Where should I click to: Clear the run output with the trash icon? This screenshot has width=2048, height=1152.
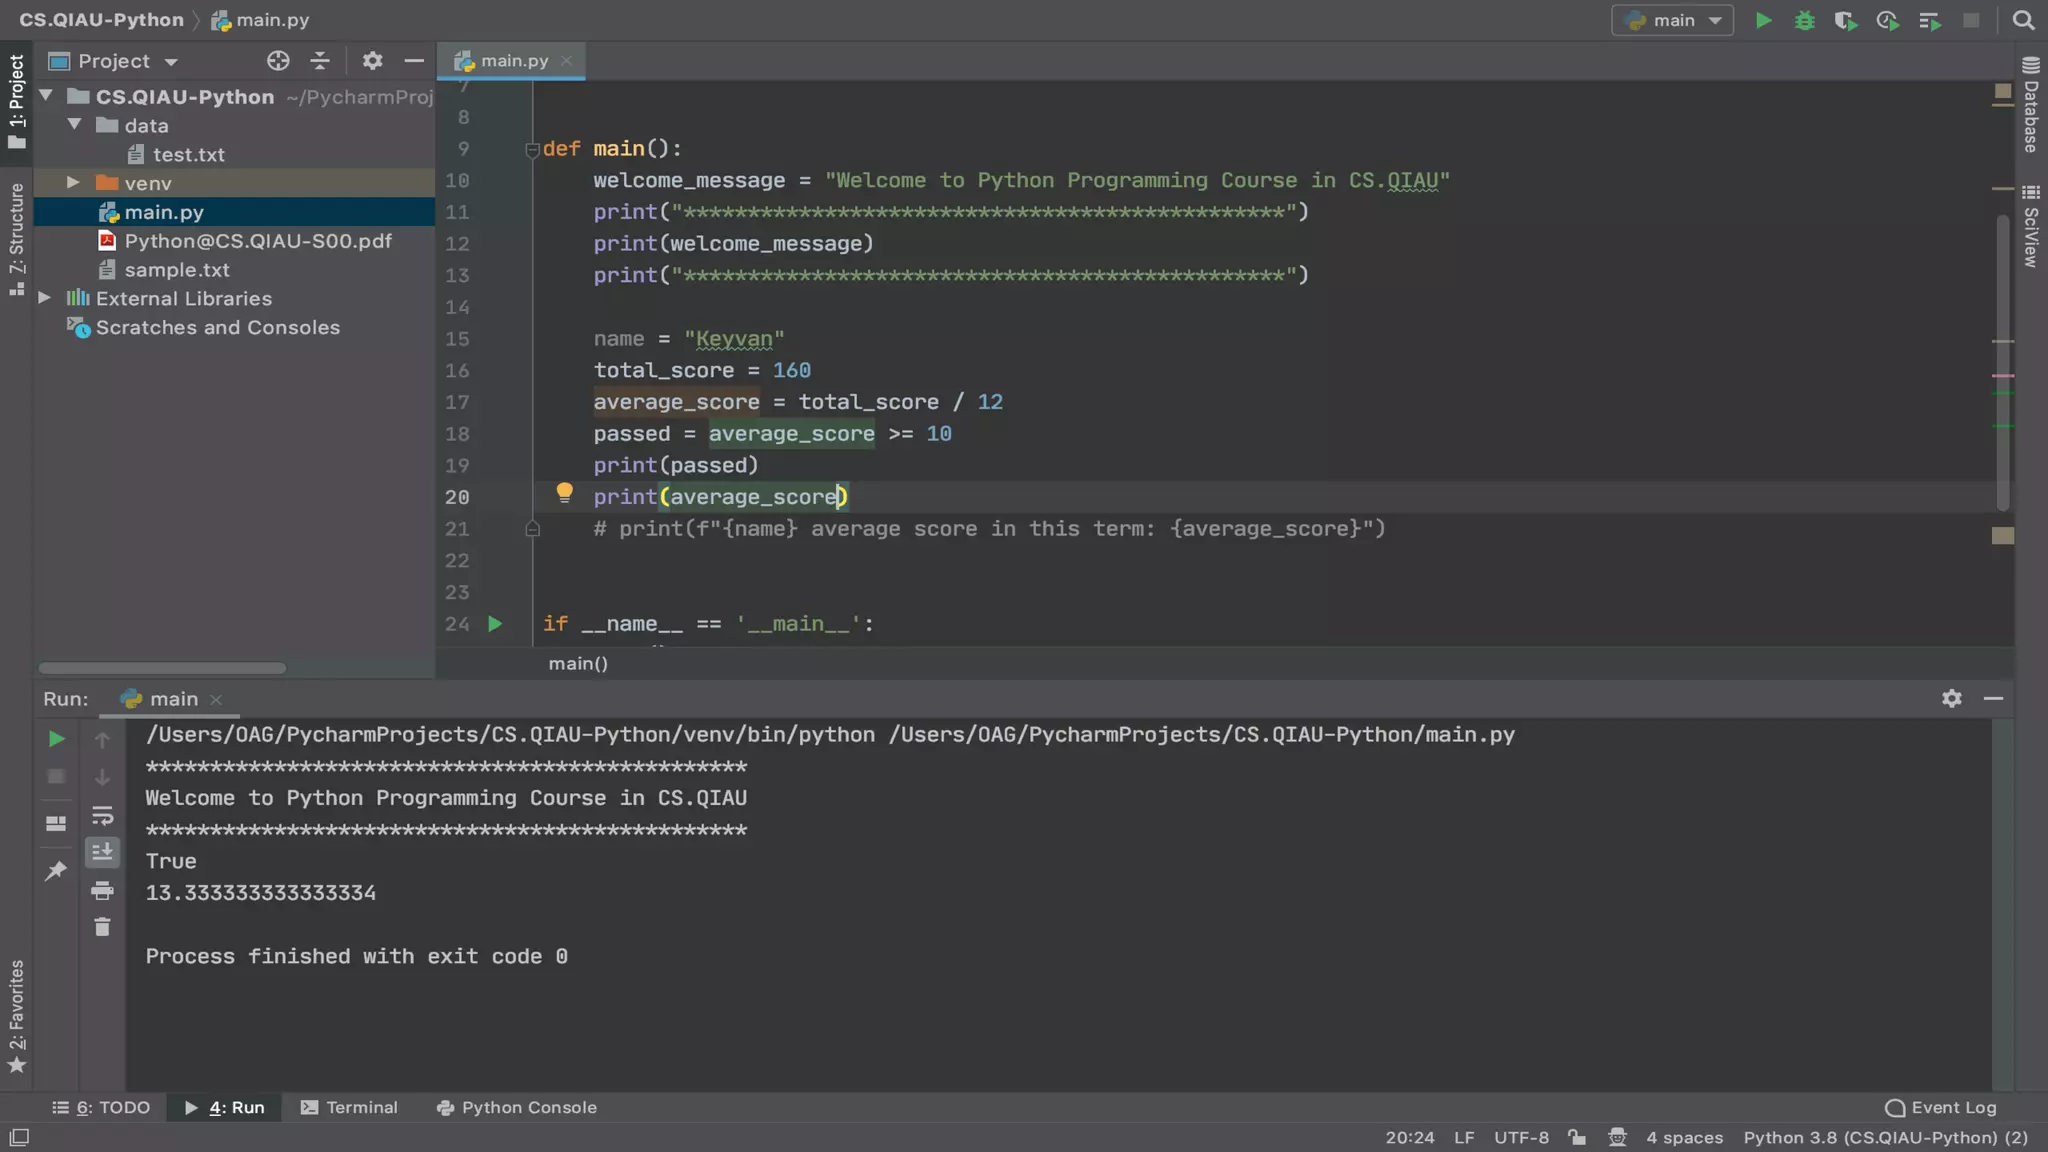click(x=102, y=927)
